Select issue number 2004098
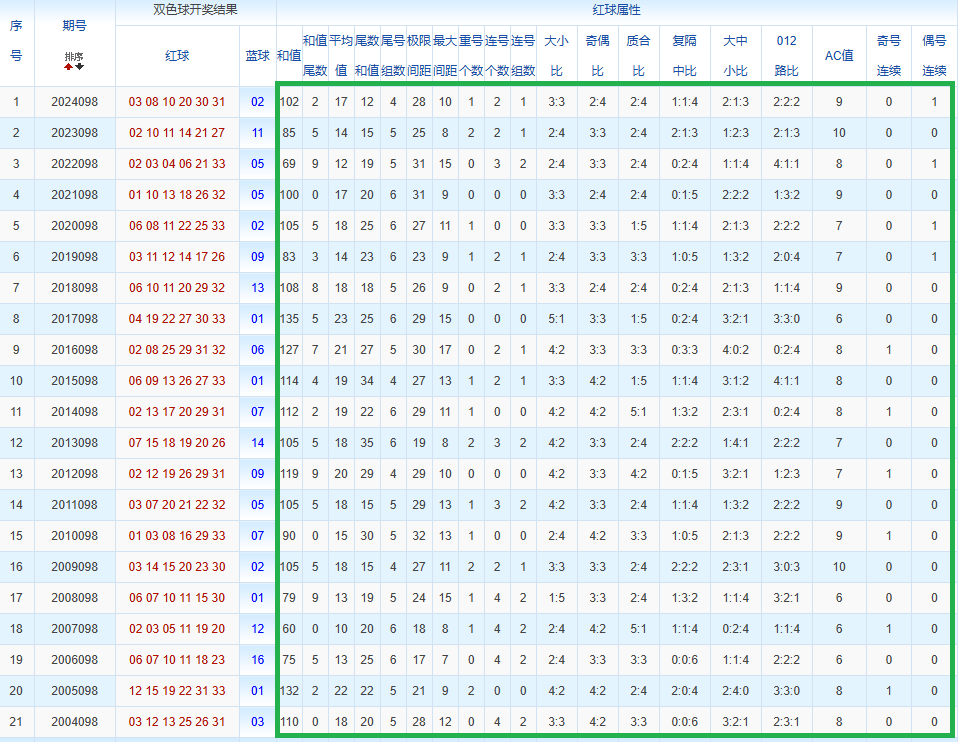This screenshot has height=742, width=963. (x=74, y=722)
